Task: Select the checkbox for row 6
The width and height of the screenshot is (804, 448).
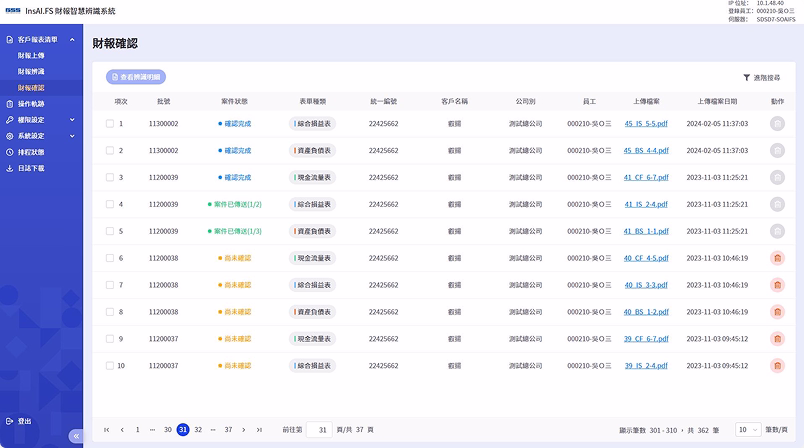Action: (x=110, y=258)
